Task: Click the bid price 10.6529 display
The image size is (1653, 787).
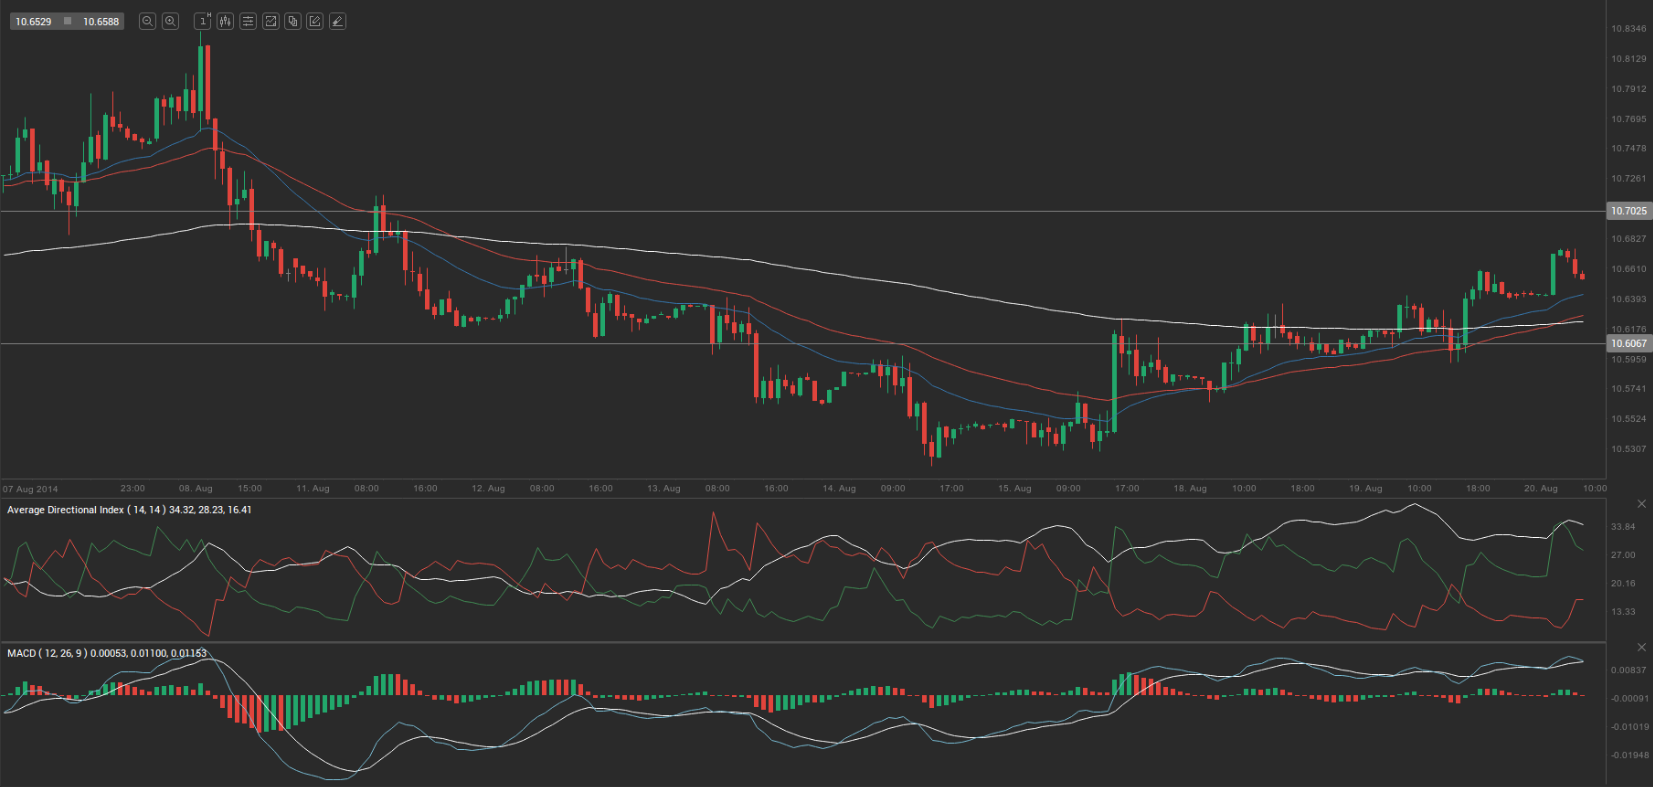Action: (x=33, y=21)
